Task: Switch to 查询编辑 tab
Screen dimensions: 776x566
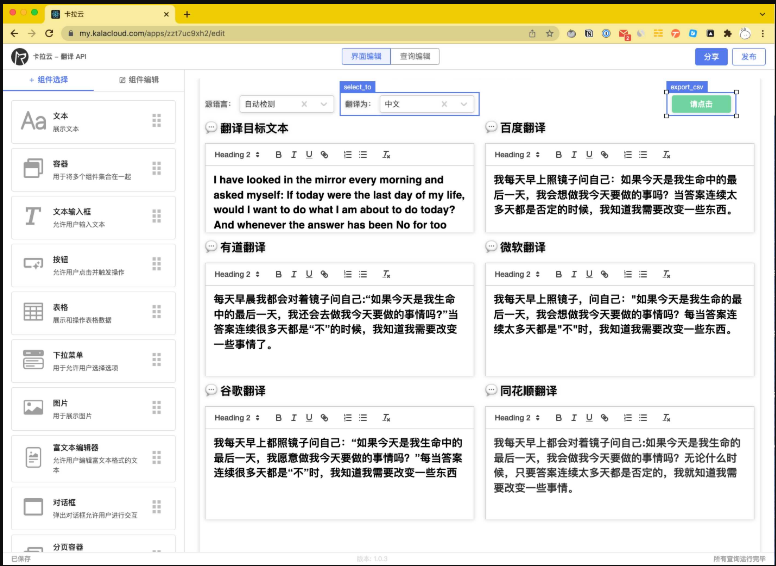Action: 415,56
